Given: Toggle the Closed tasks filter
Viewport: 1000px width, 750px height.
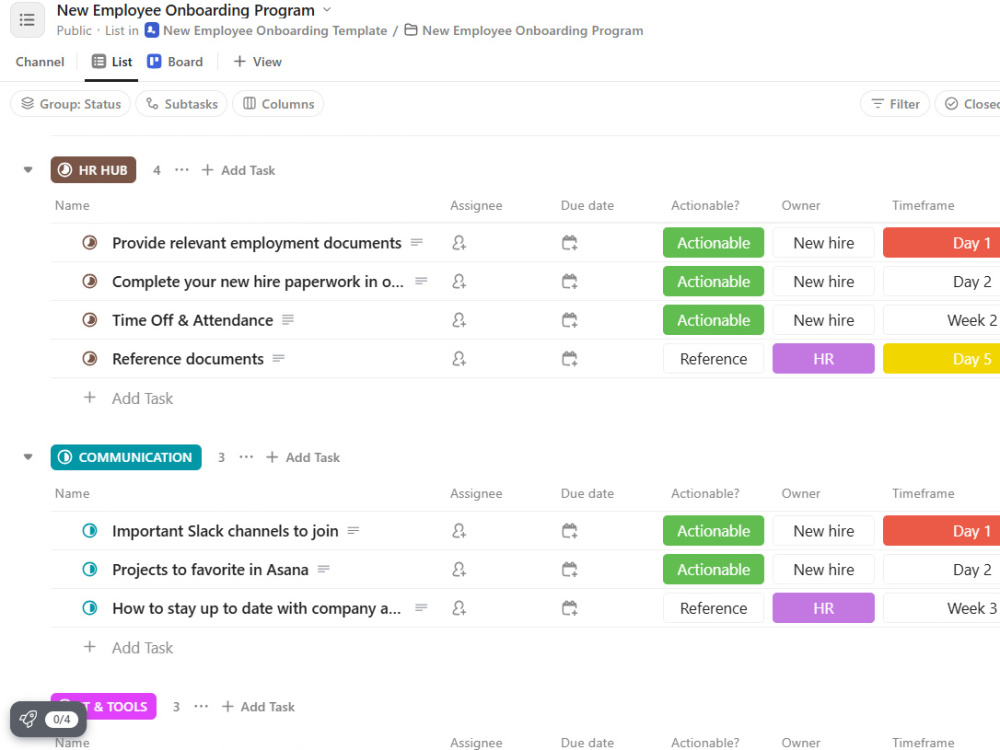Looking at the screenshot, I should (x=967, y=104).
